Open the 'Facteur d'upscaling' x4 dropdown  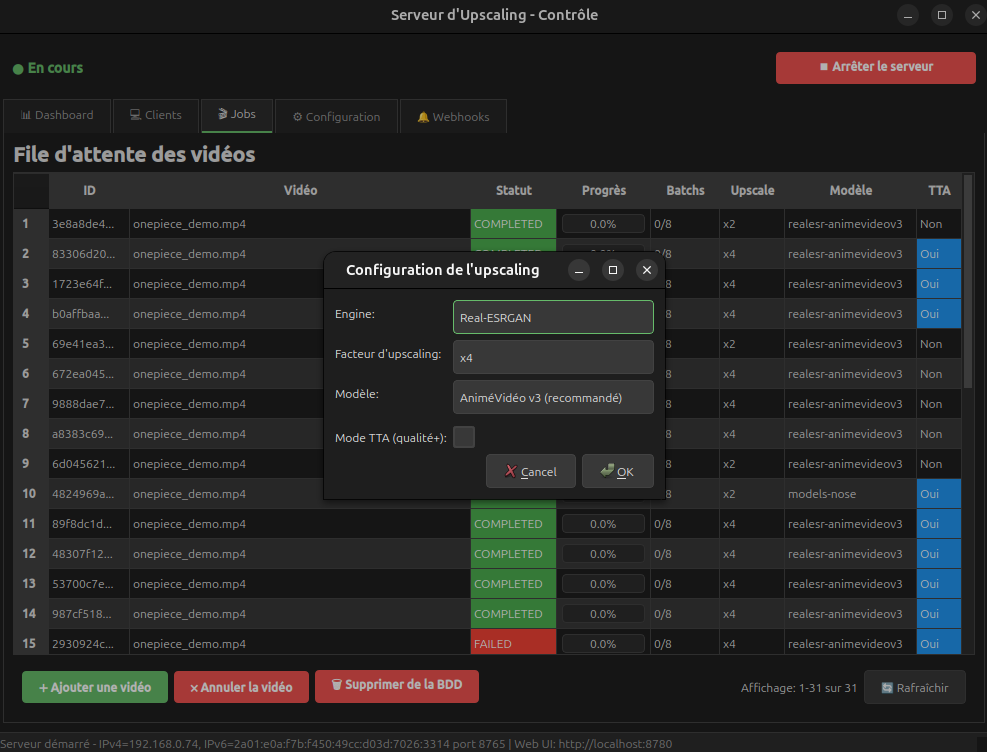click(x=553, y=356)
